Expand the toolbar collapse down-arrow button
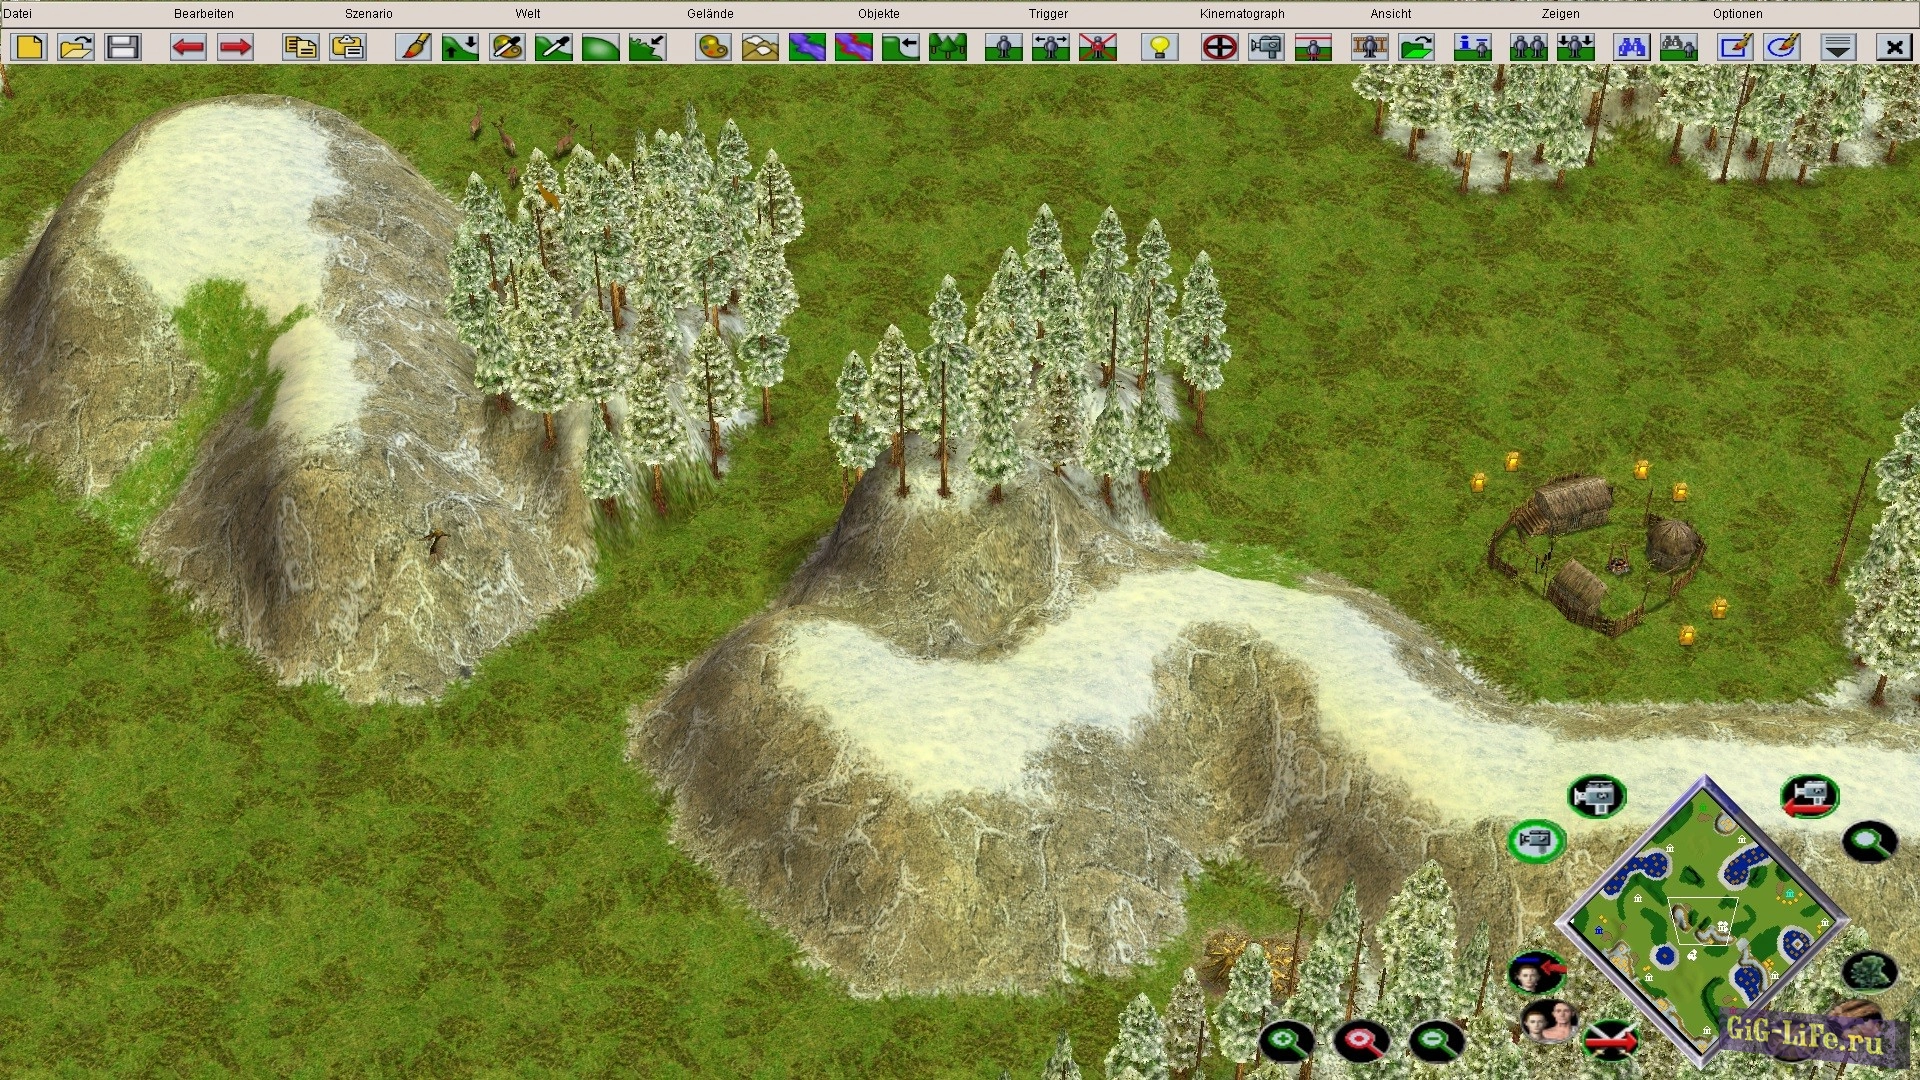This screenshot has height=1080, width=1920. pos(1838,47)
